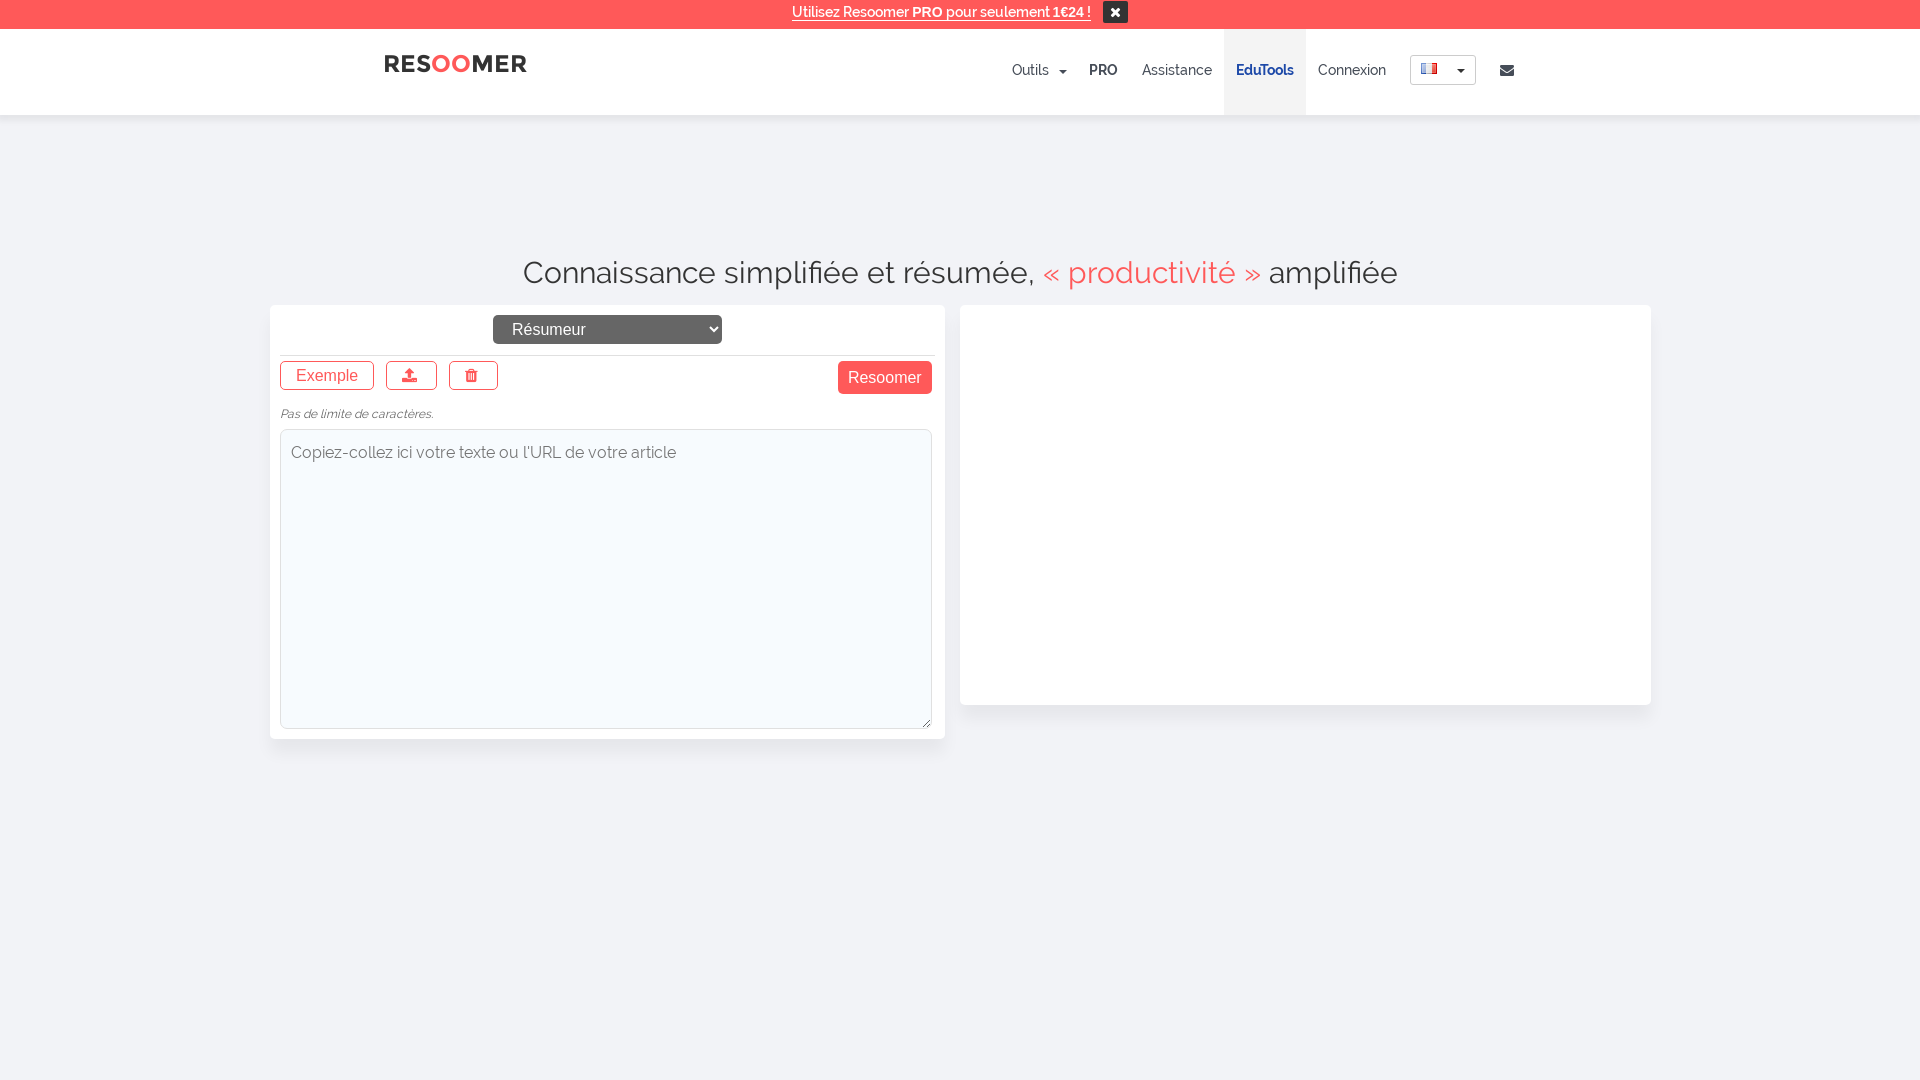
Task: Click the "Pas de limite de caractères" text
Action: coord(357,414)
